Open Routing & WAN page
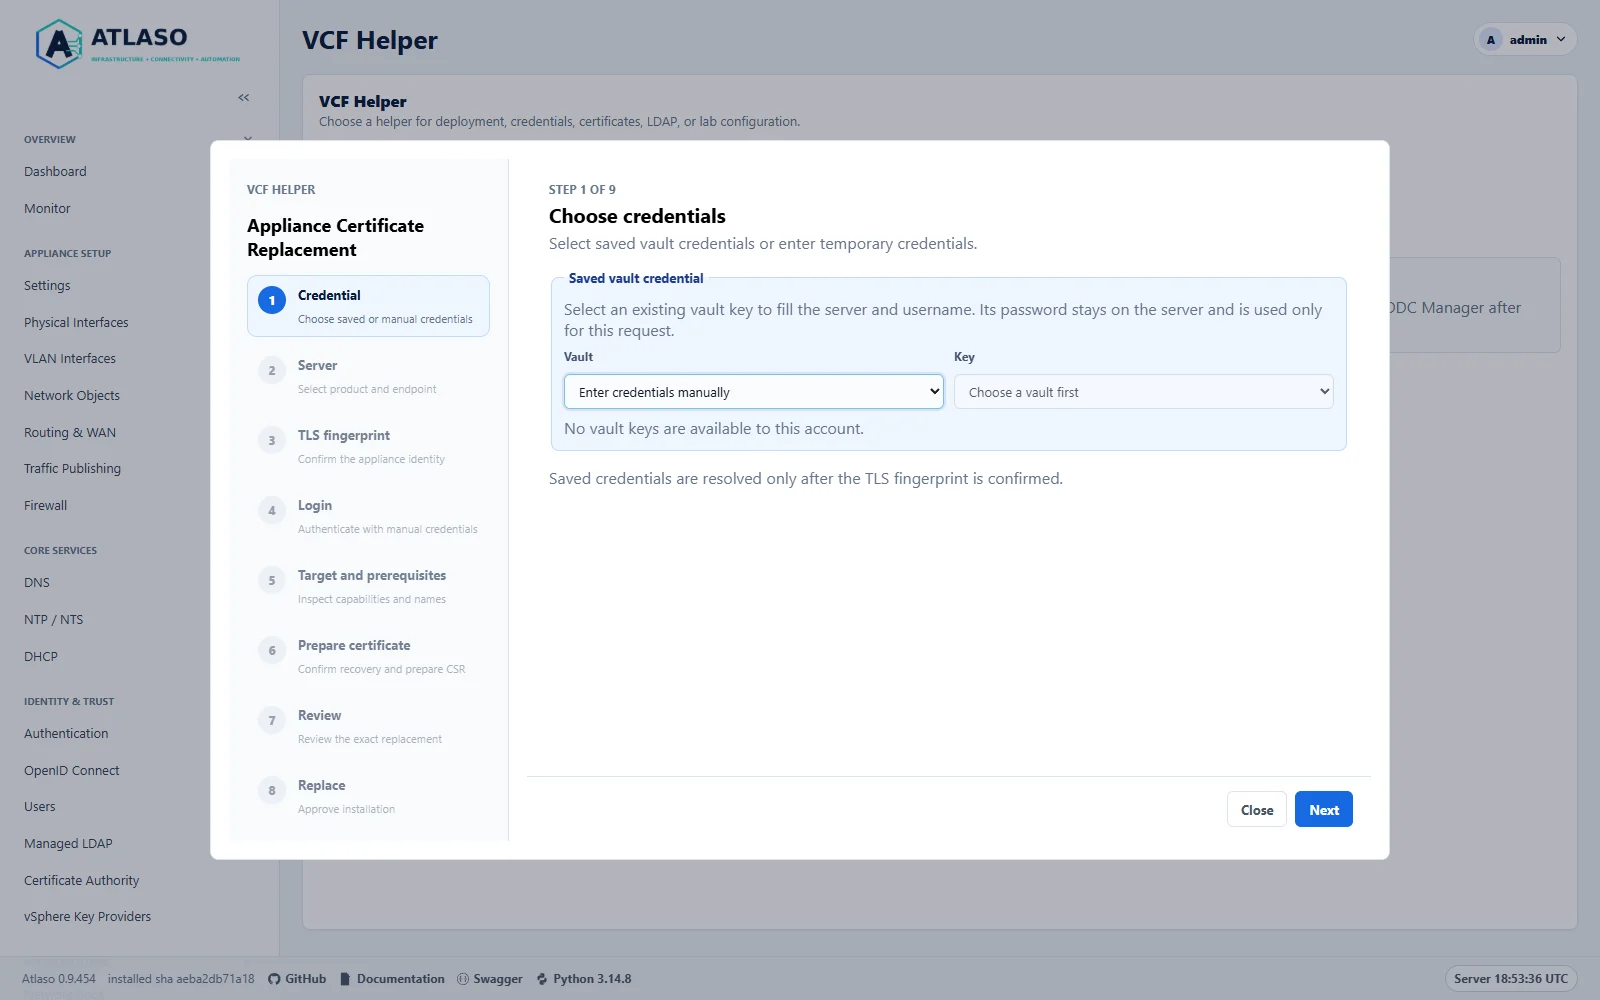 click(x=70, y=433)
